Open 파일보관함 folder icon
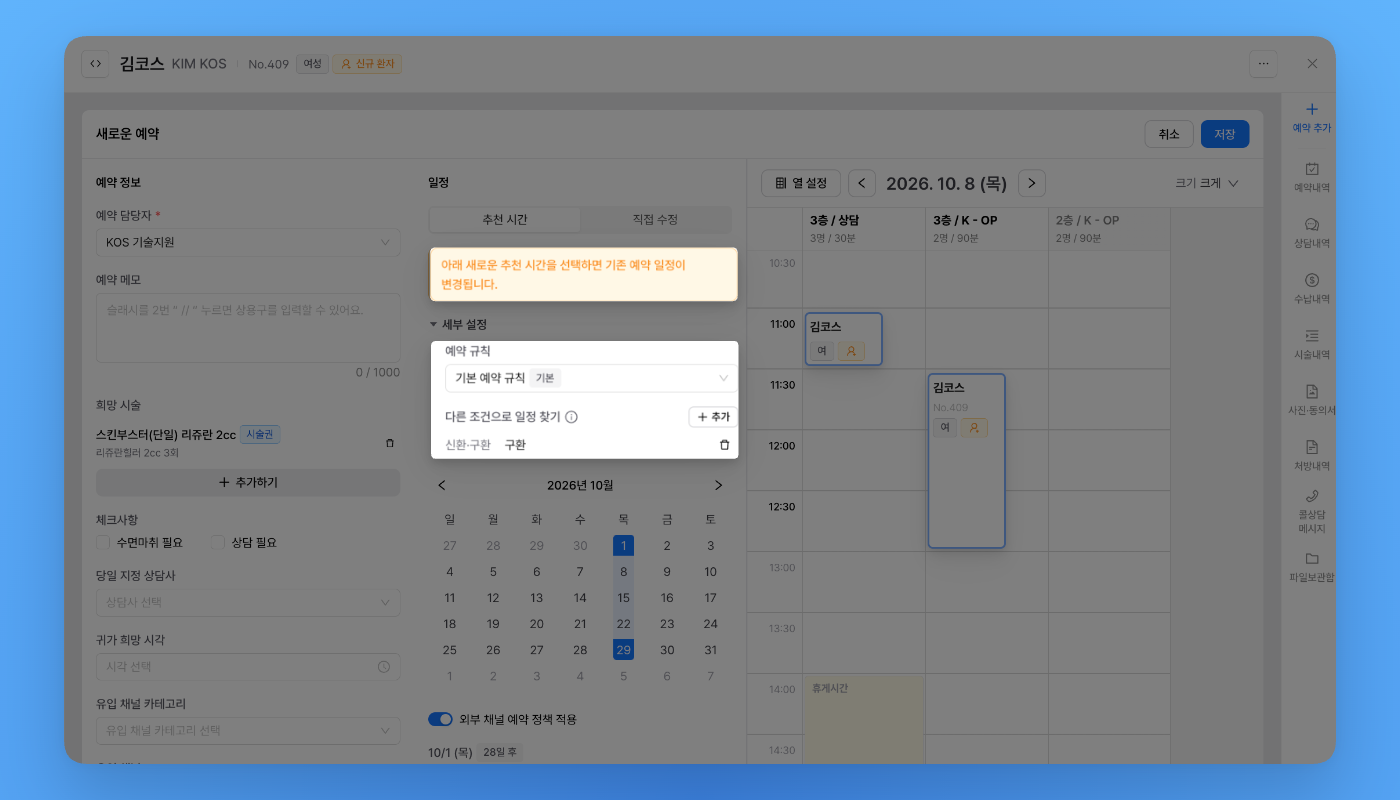The image size is (1400, 800). tap(1312, 558)
